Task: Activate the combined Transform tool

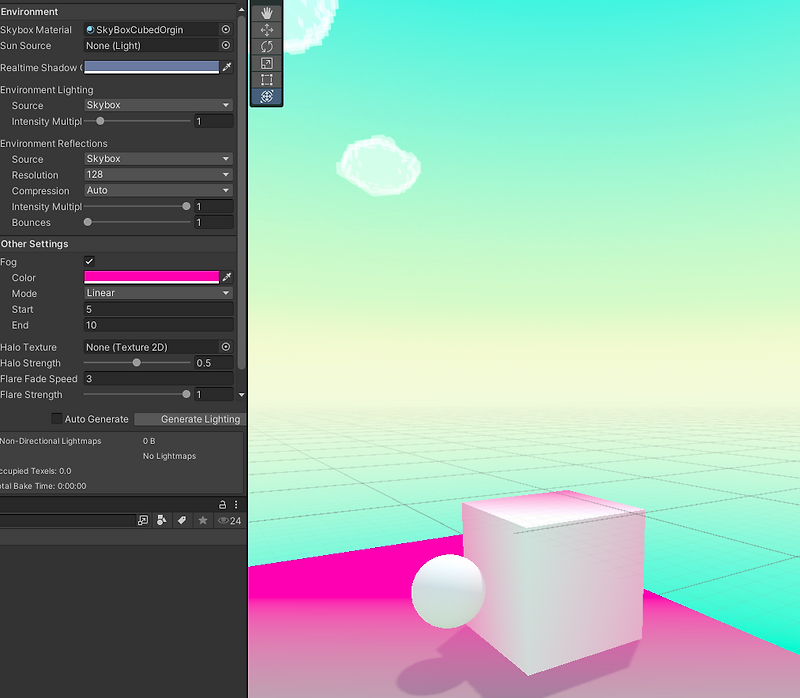Action: click(x=265, y=97)
